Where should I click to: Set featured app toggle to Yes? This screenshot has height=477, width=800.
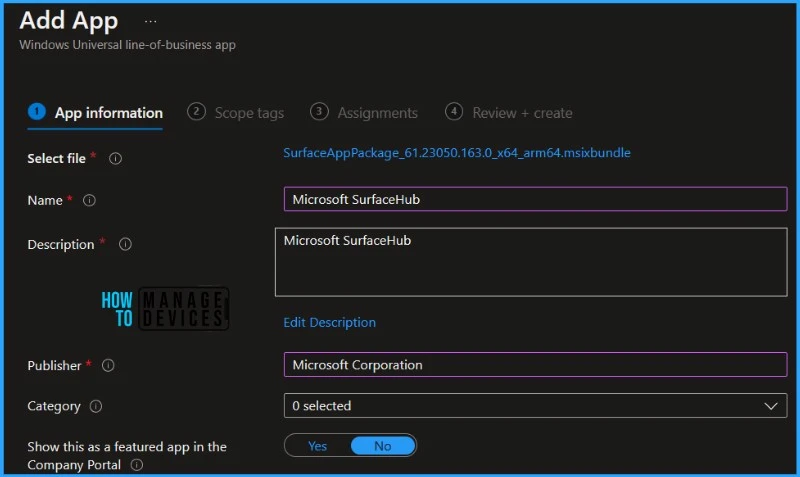tap(317, 446)
